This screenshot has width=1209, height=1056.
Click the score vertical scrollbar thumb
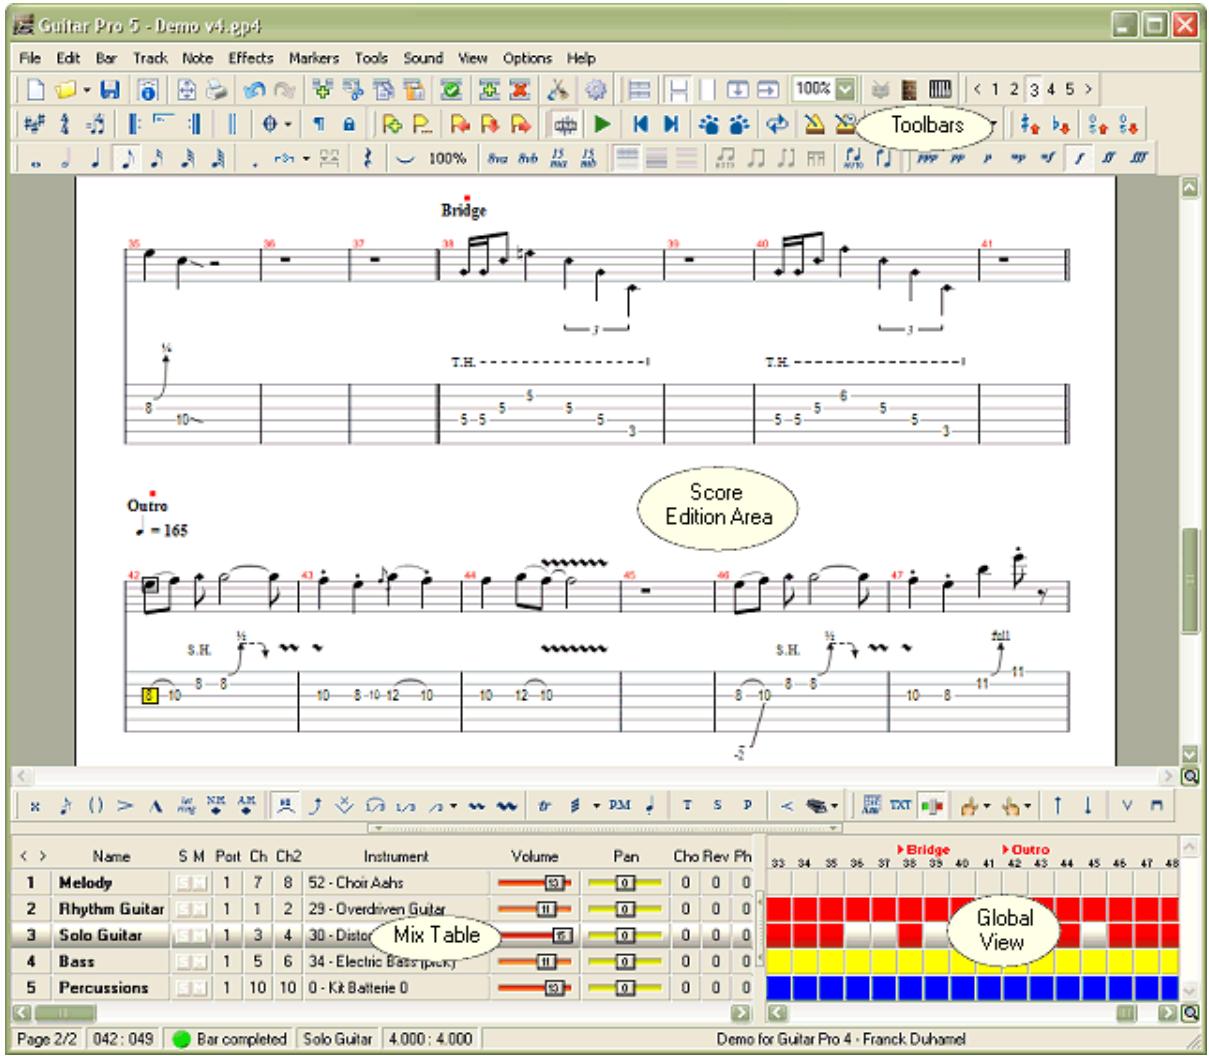tap(1190, 580)
